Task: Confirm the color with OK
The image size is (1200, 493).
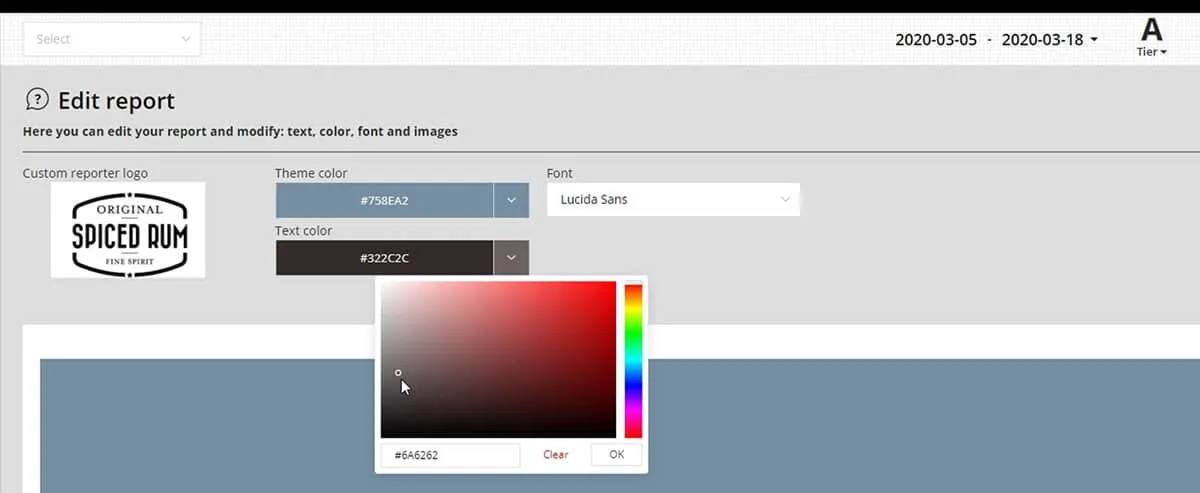Action: click(x=616, y=455)
